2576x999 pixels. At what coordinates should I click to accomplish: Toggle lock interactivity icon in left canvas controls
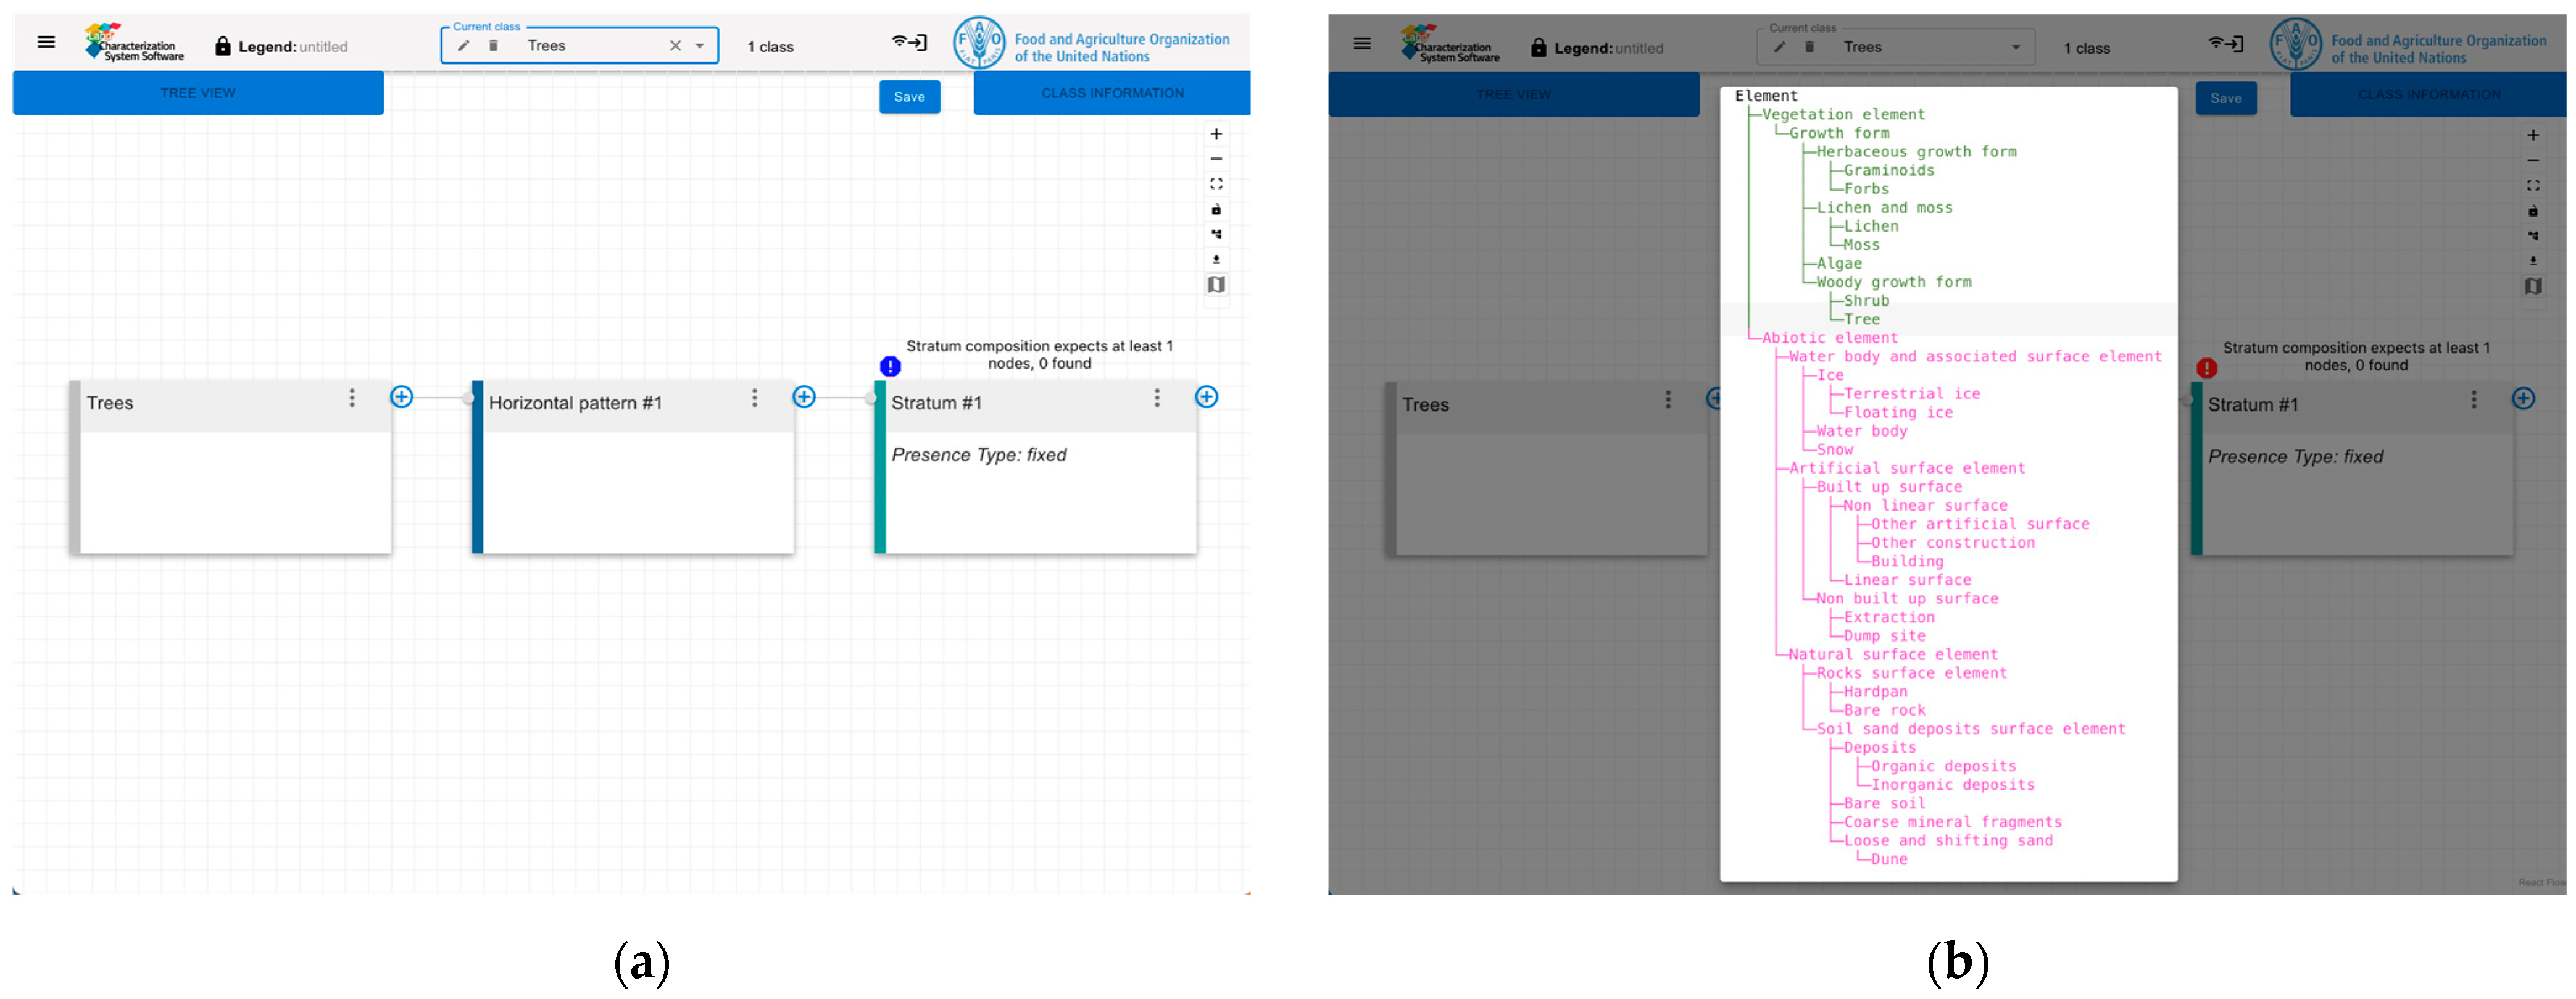coord(1216,210)
